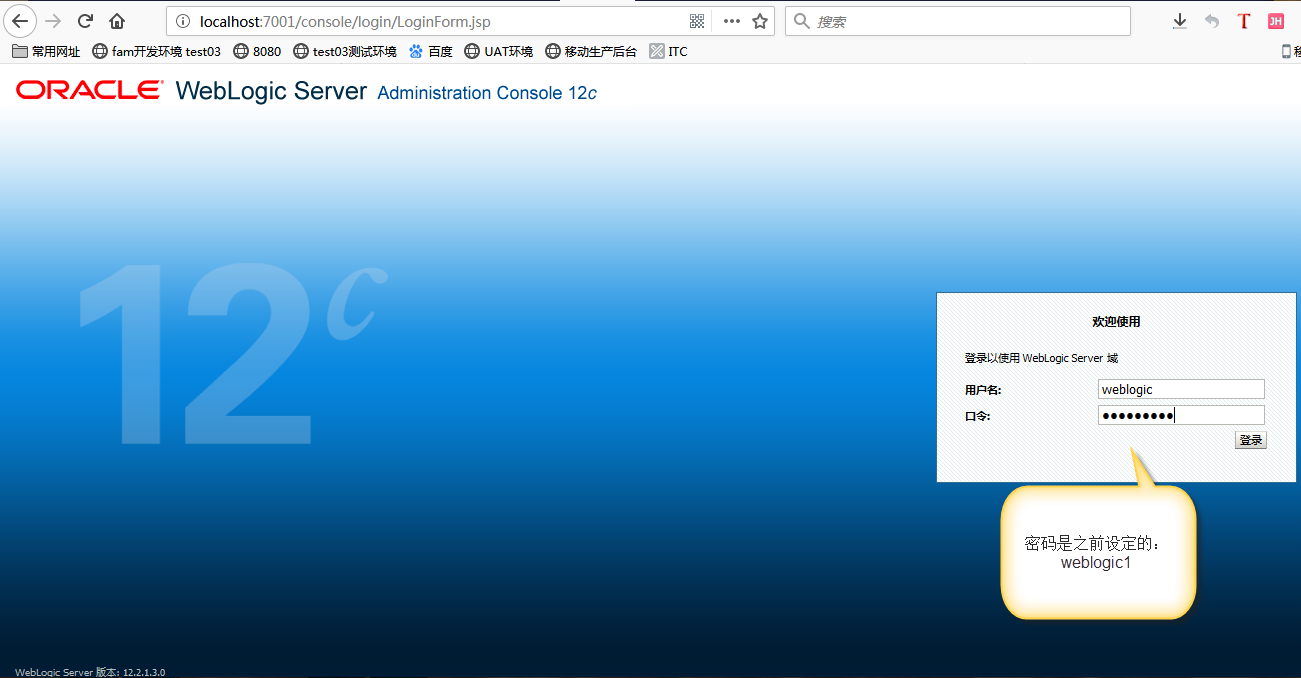This screenshot has height=678, width=1301.
Task: Show site info icon in address bar
Action: pyautogui.click(x=182, y=21)
